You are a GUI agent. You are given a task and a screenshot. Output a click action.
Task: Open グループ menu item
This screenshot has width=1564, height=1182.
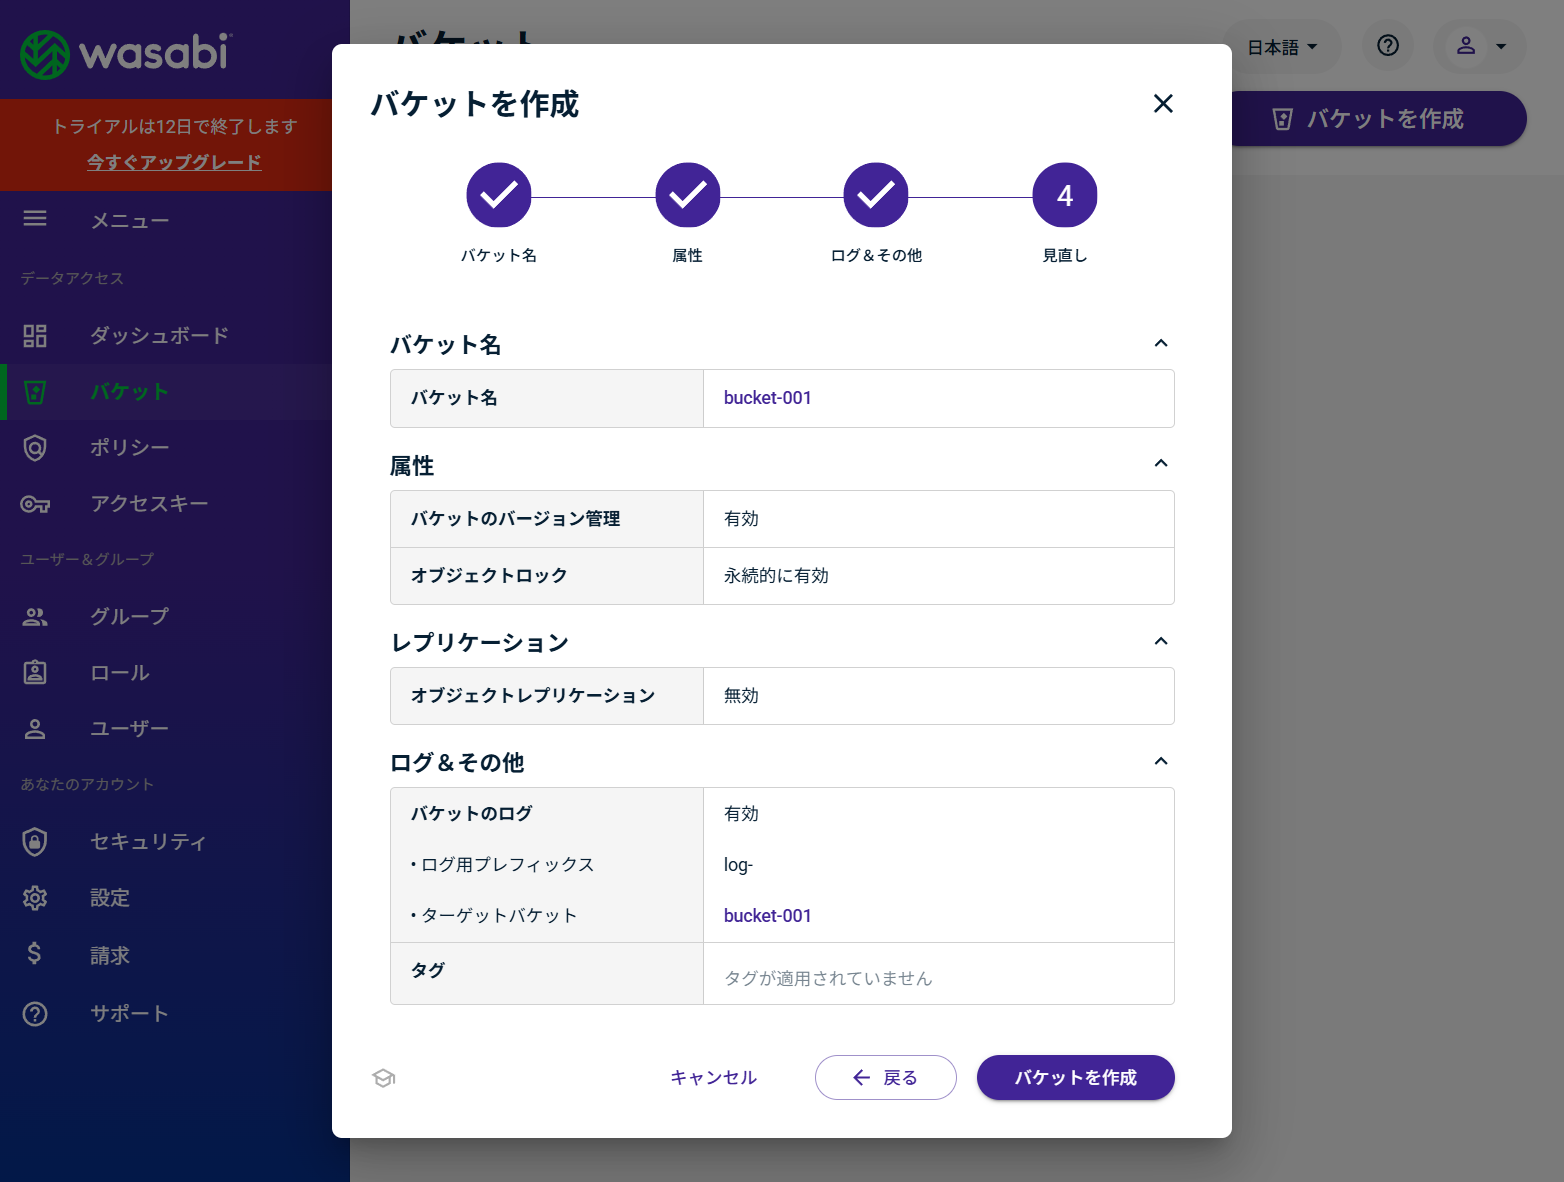click(130, 617)
